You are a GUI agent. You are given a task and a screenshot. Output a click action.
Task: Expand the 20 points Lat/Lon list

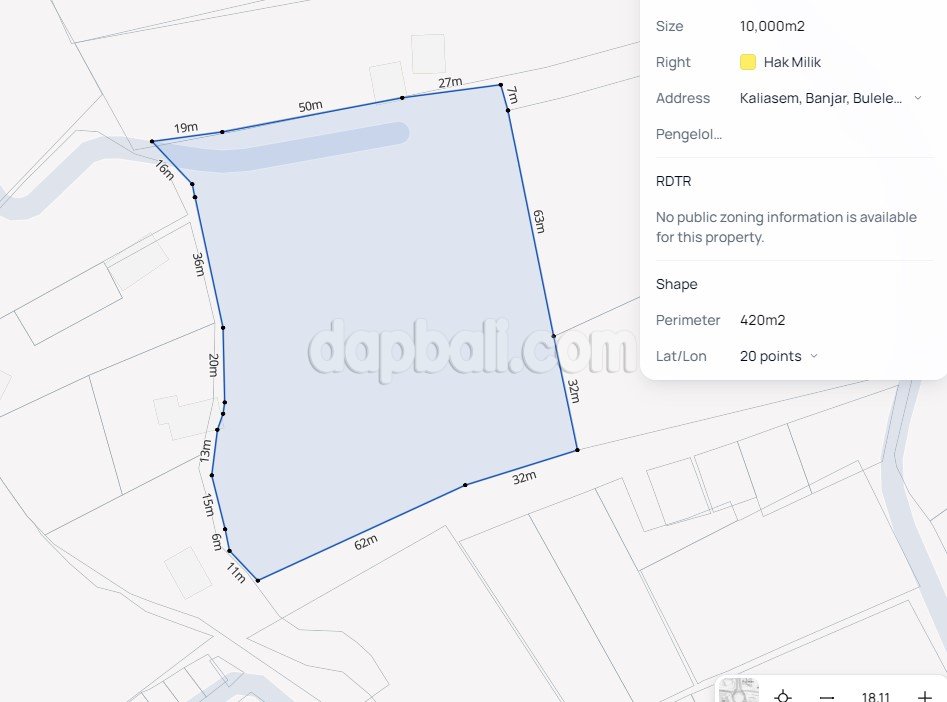[814, 356]
